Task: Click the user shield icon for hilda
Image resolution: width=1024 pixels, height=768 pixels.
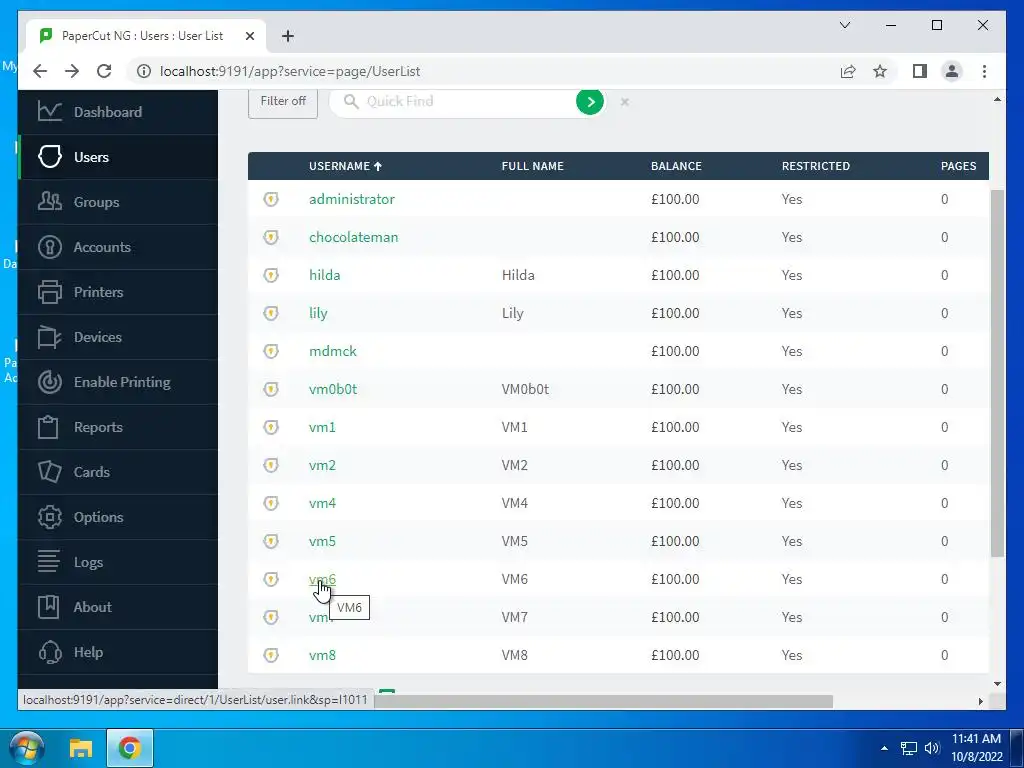Action: click(x=271, y=275)
